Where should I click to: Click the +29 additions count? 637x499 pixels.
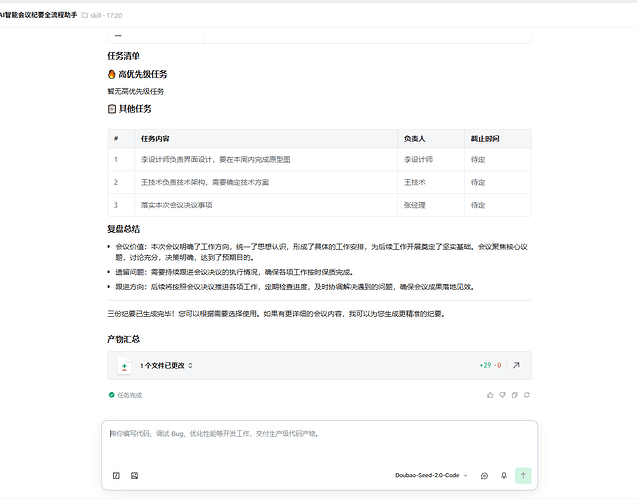pos(485,365)
